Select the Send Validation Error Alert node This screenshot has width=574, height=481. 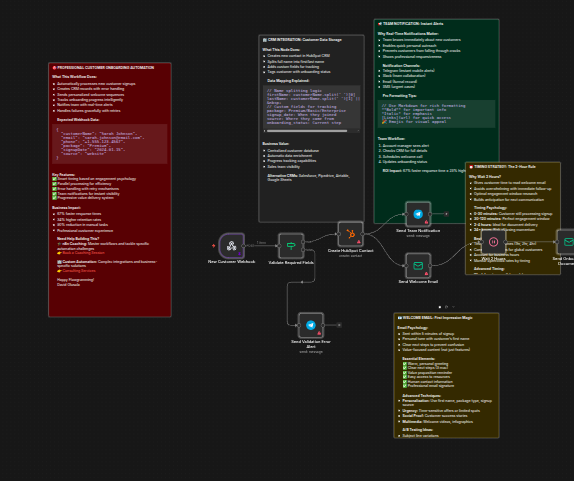tap(311, 325)
